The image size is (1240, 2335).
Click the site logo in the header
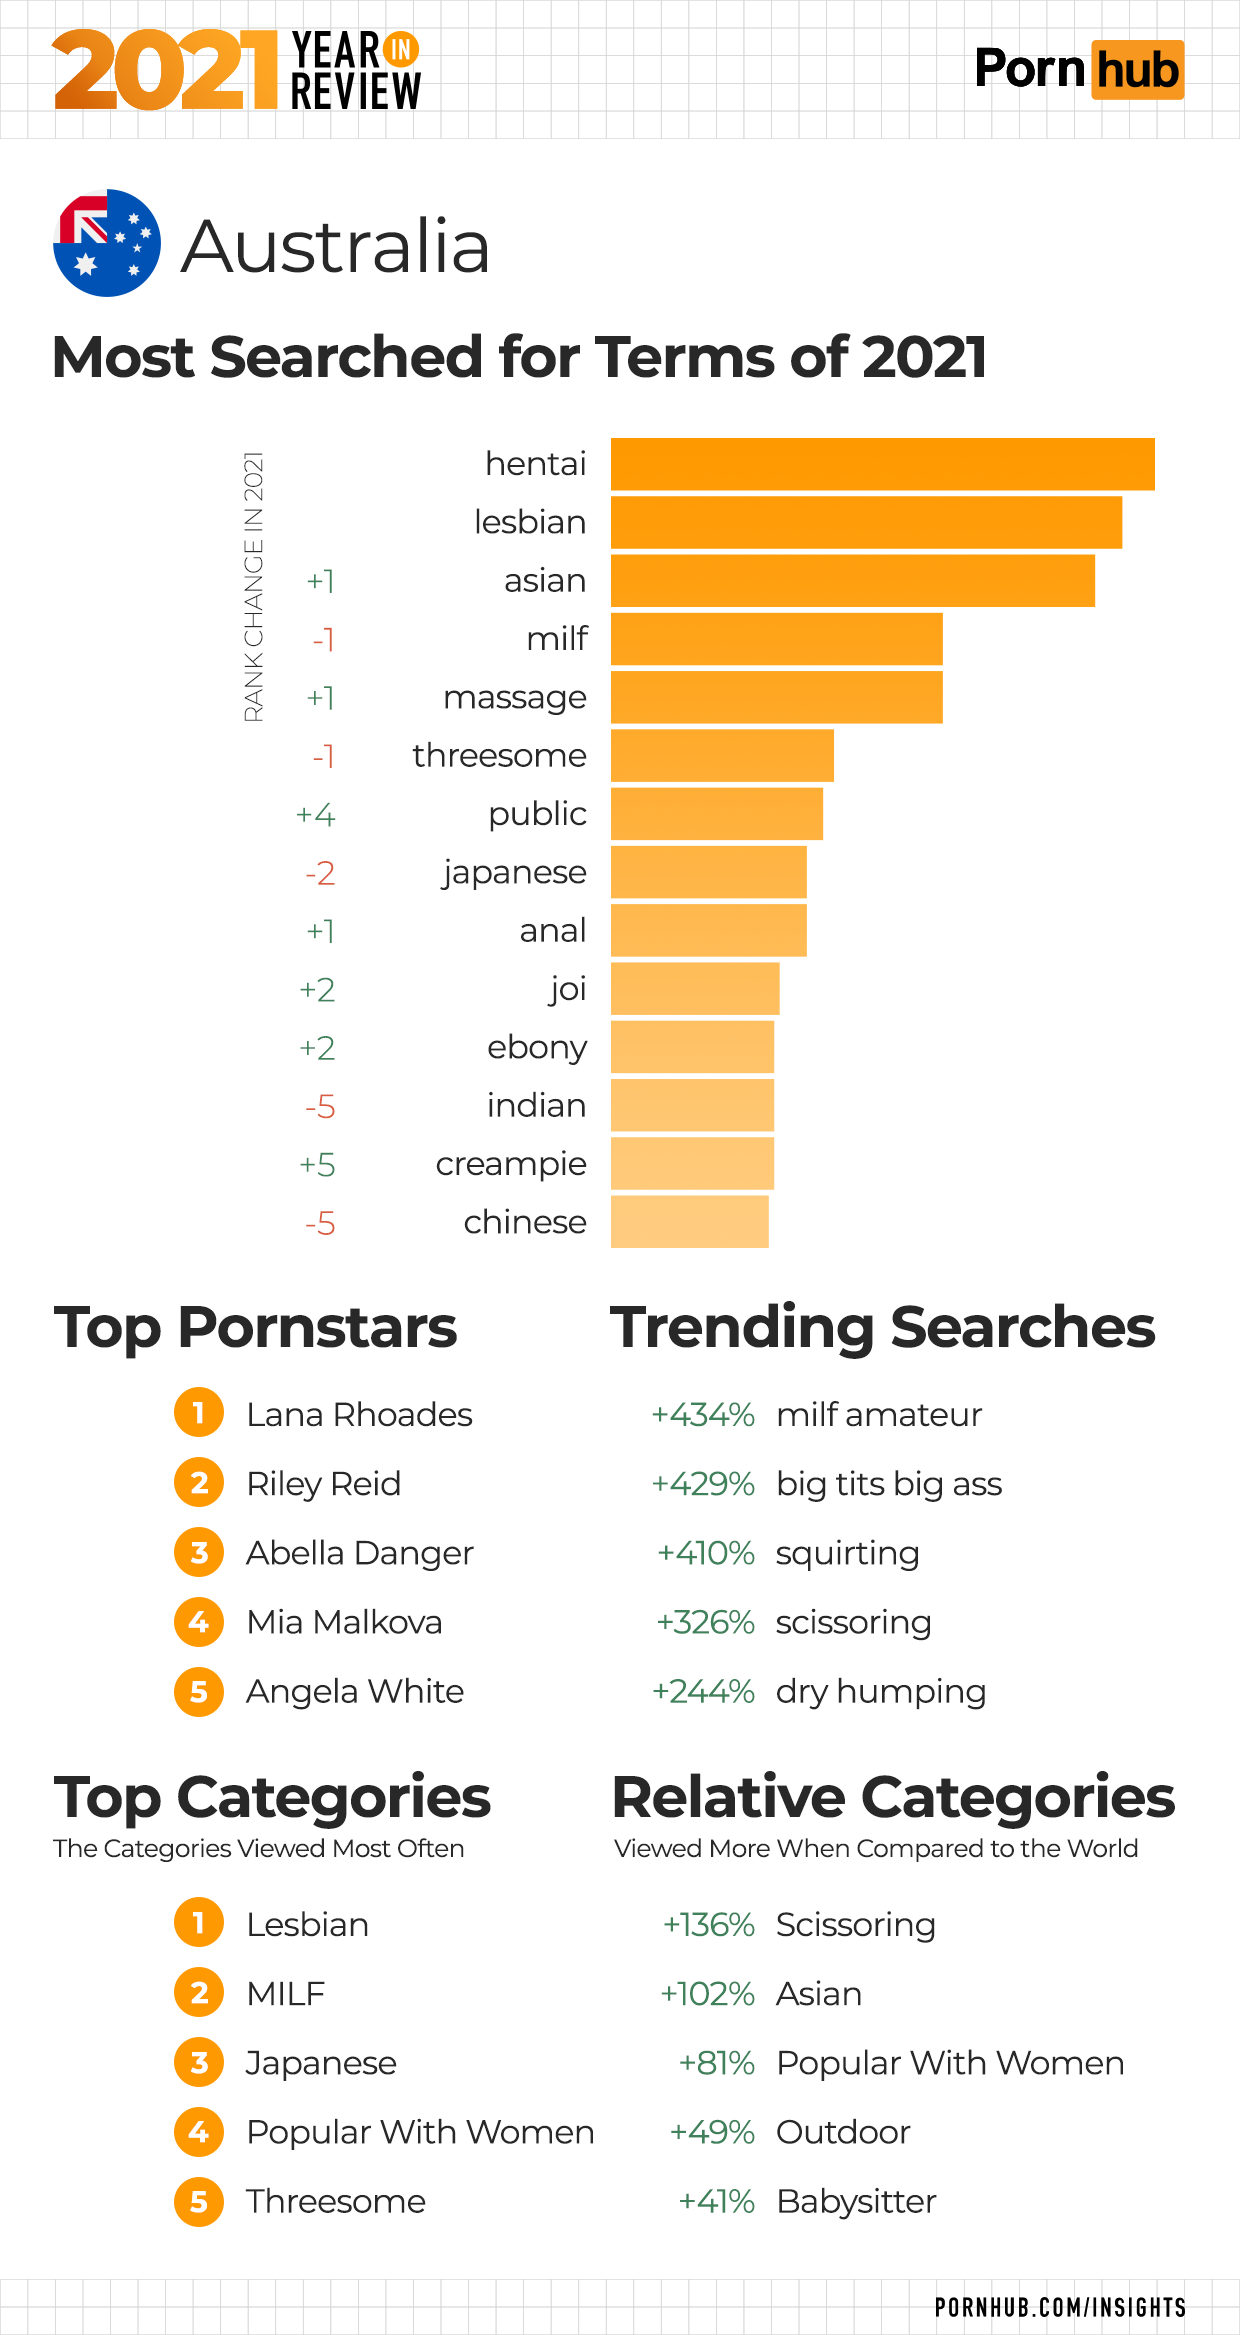coord(1079,70)
